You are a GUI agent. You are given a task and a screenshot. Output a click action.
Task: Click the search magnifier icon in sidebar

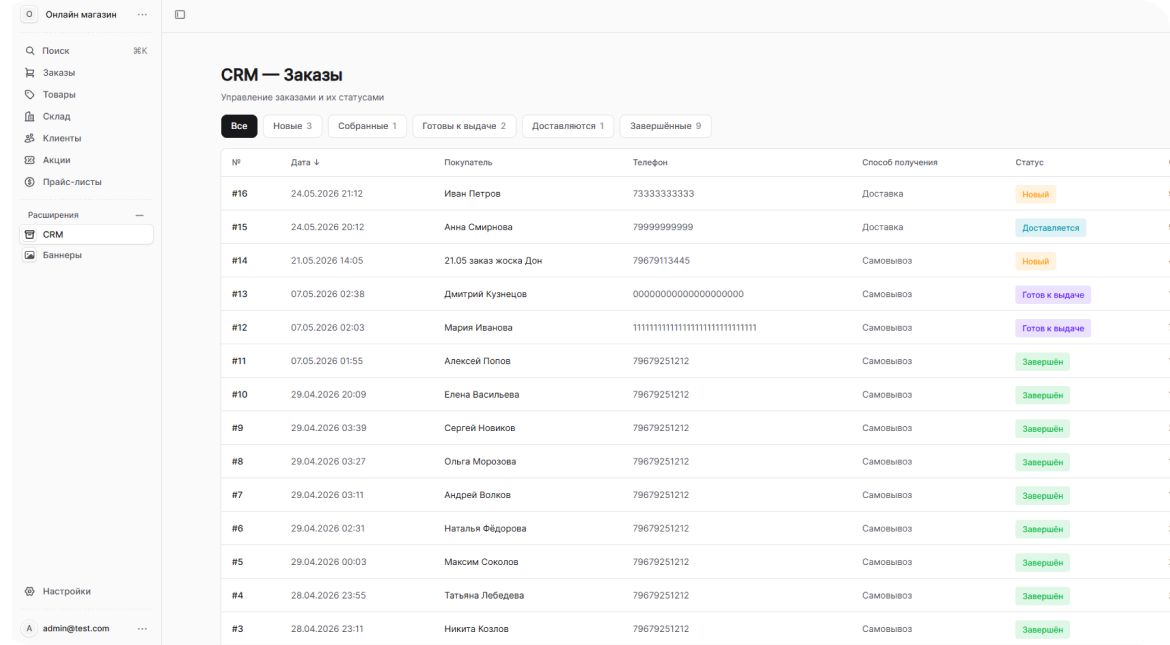[x=30, y=51]
